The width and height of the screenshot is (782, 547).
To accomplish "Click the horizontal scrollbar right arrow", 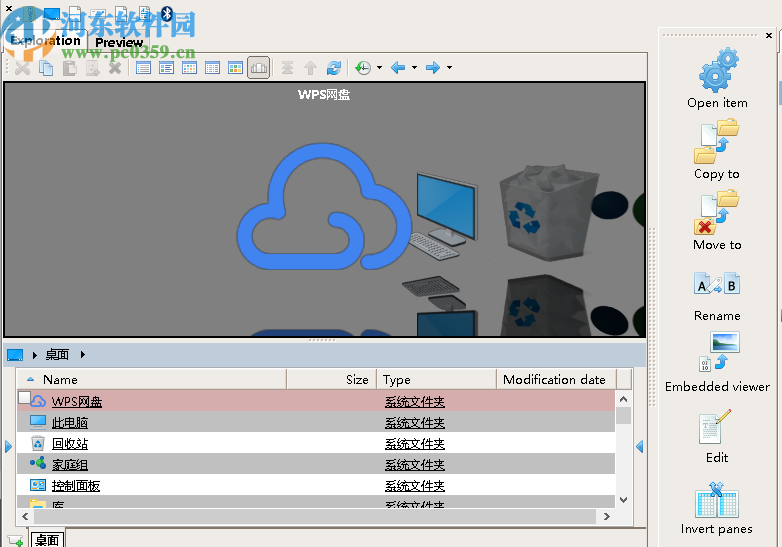I will [x=606, y=517].
